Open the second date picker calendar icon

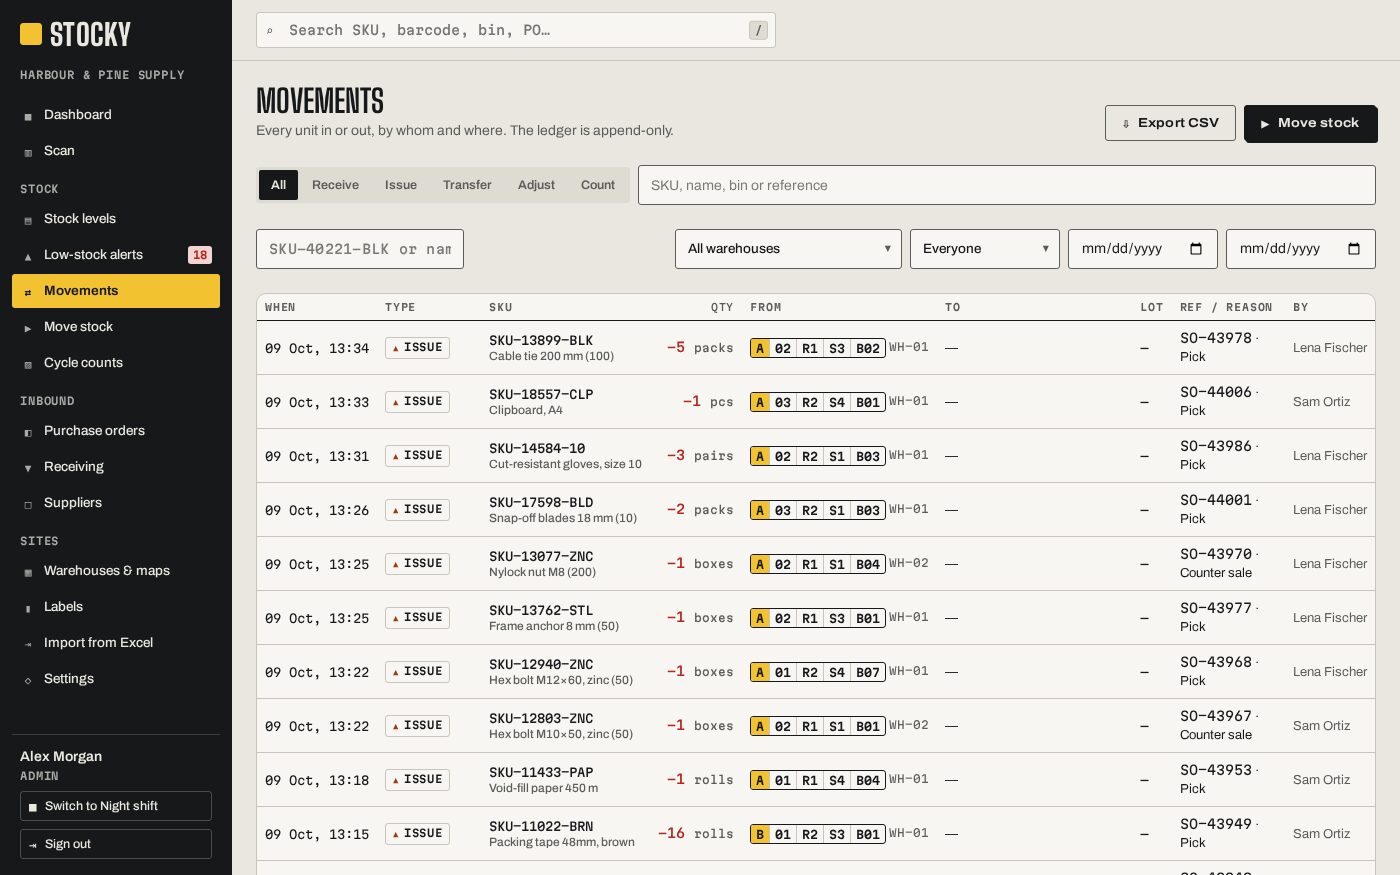[1354, 249]
